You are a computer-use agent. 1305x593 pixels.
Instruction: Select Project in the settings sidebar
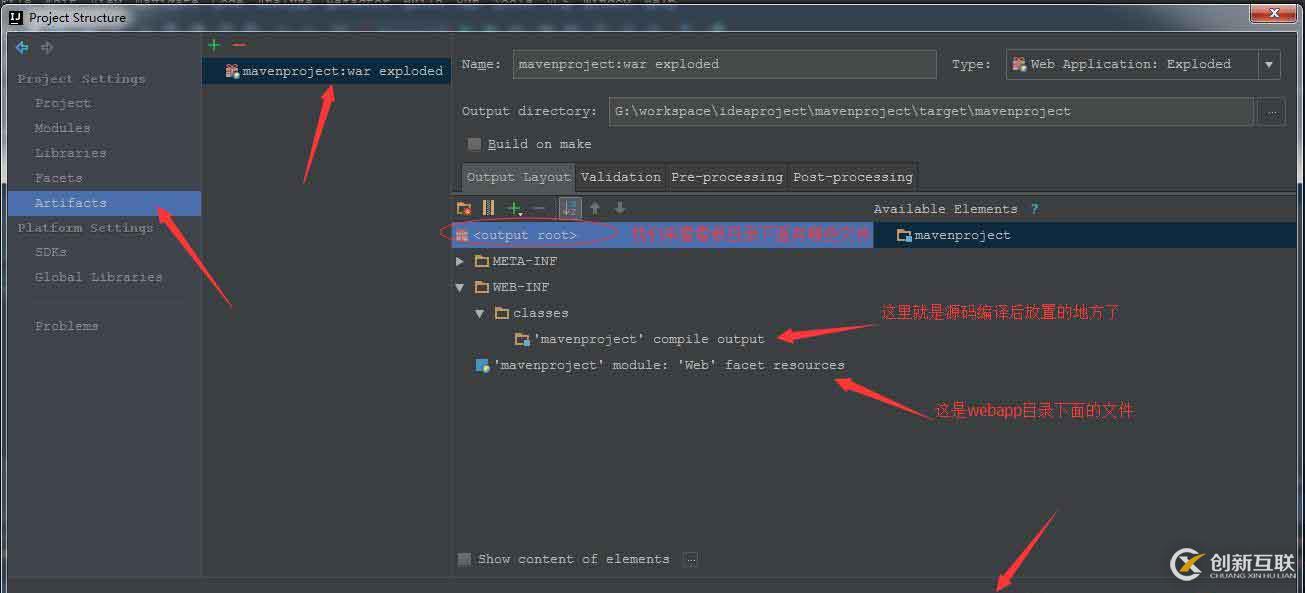63,103
